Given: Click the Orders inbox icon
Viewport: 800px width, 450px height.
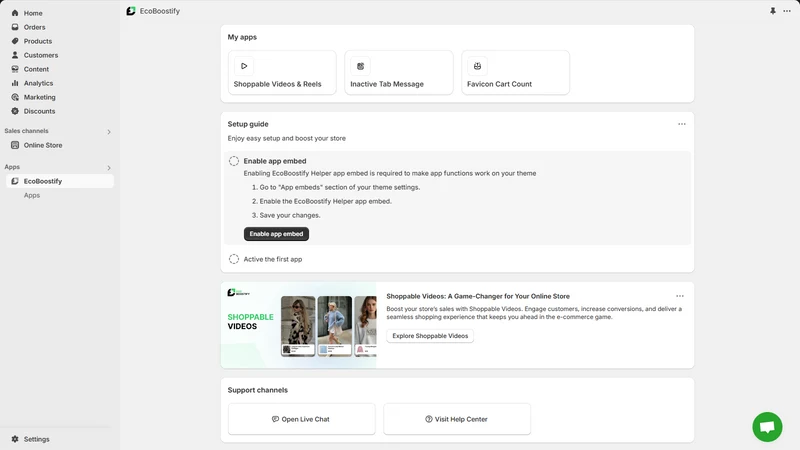Looking at the screenshot, I should tap(15, 27).
